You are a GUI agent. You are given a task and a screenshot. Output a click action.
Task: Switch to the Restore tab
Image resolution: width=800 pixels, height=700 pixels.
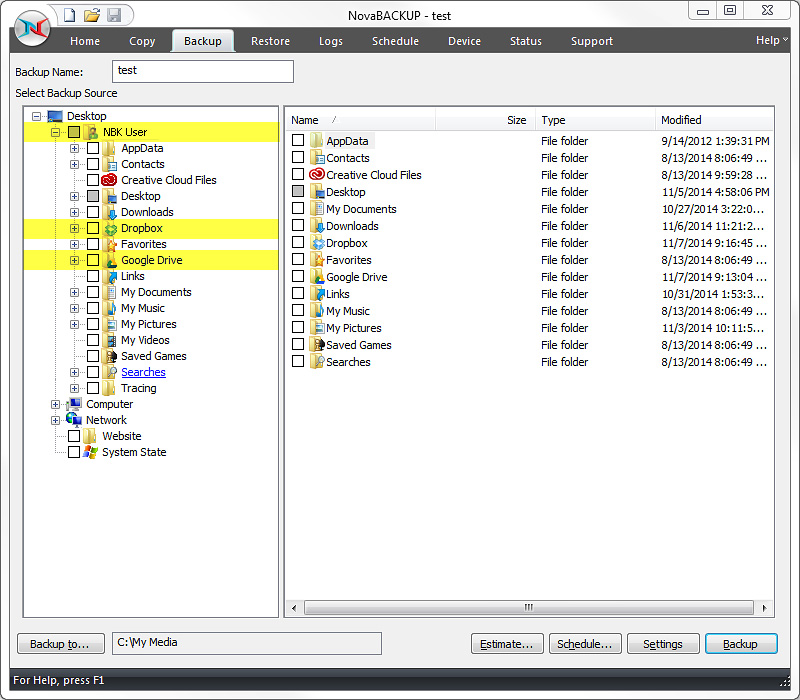tap(270, 41)
